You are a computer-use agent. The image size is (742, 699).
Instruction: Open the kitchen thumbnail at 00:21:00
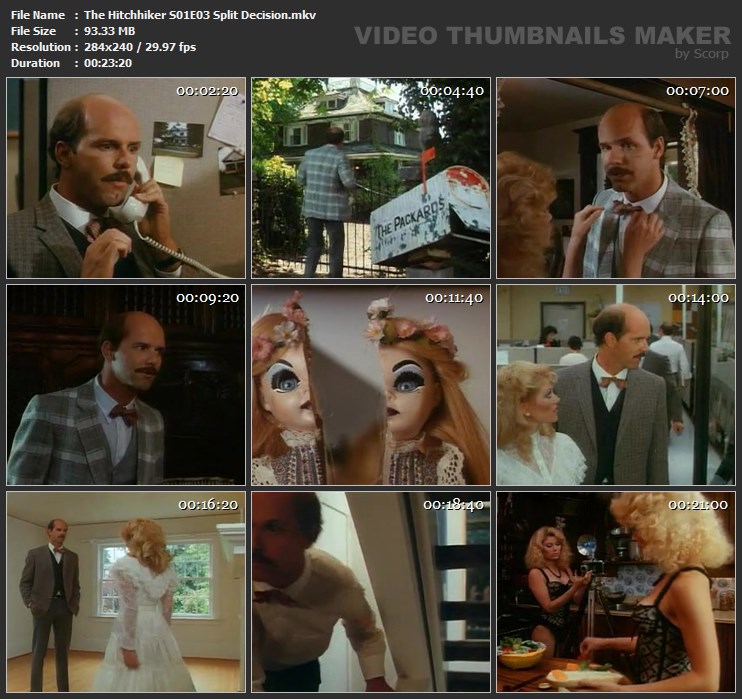point(616,592)
